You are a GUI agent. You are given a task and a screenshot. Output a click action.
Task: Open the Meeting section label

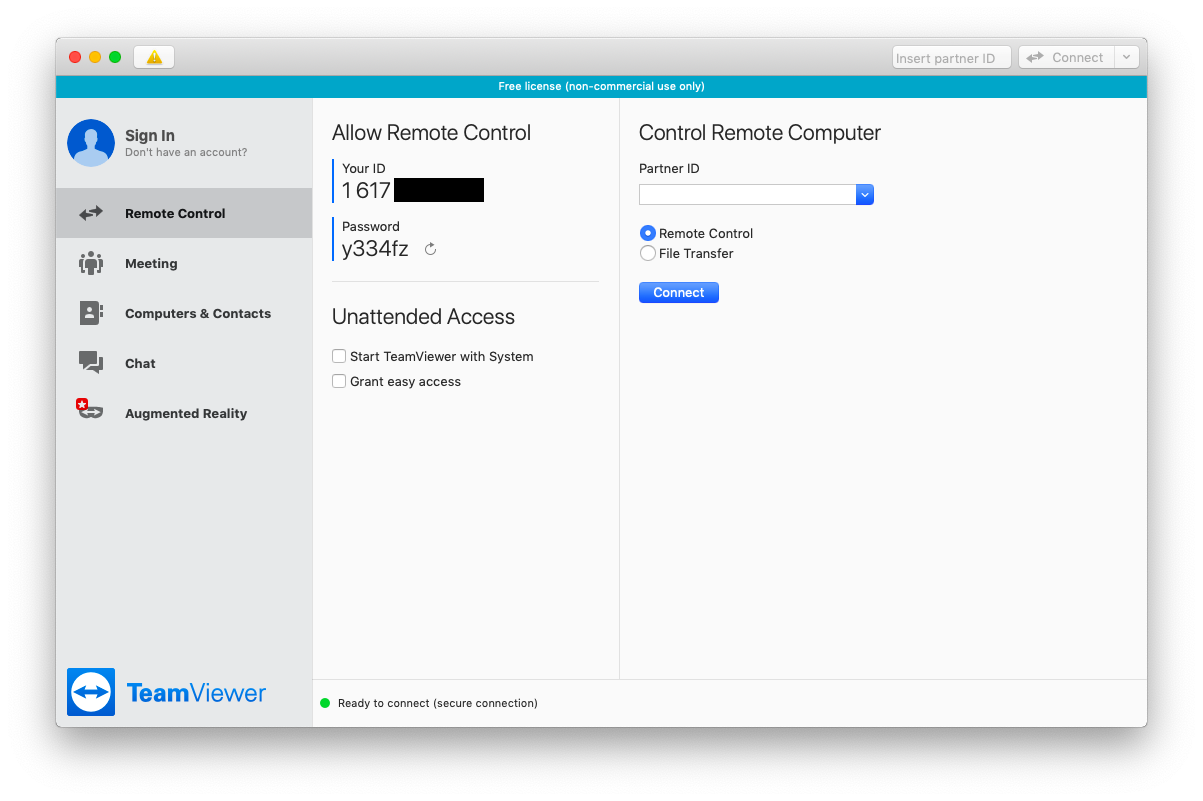click(151, 264)
